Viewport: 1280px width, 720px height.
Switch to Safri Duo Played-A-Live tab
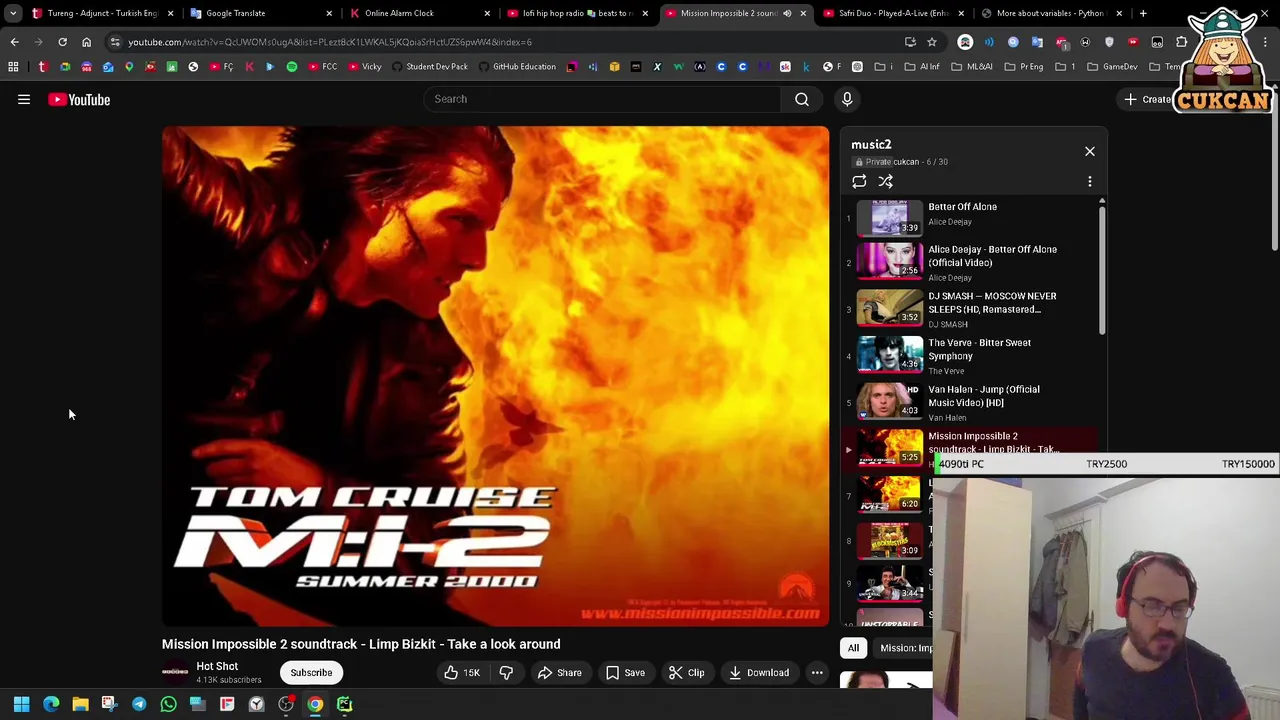point(892,13)
